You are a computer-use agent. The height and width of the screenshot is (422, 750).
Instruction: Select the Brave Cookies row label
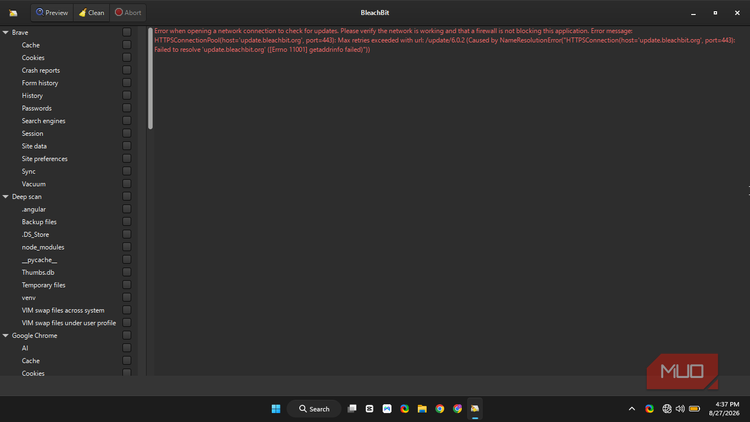tap(33, 57)
